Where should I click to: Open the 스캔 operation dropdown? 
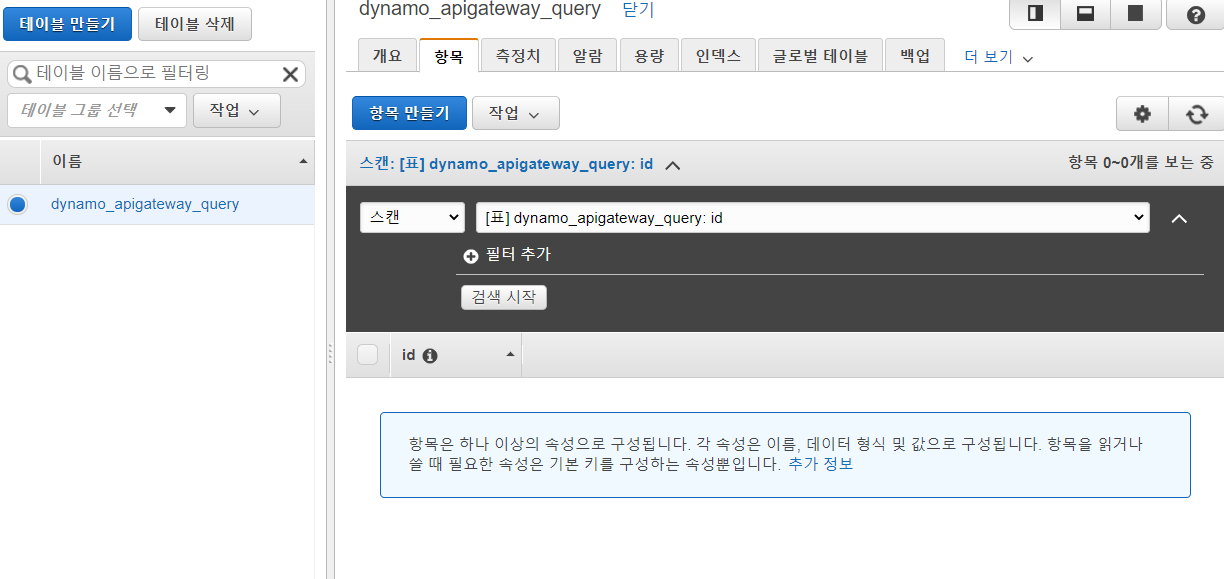coord(412,217)
